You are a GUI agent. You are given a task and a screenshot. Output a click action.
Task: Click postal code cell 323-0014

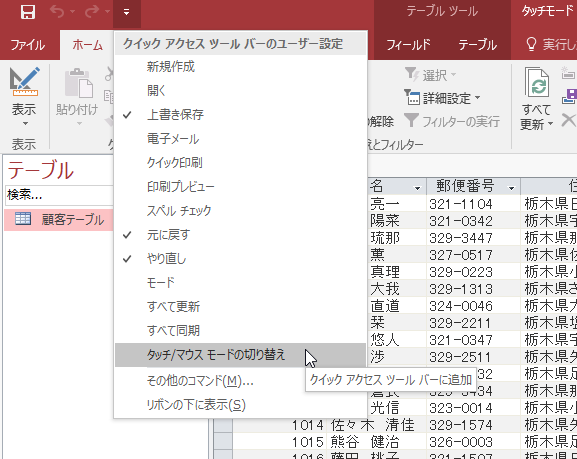(x=473, y=407)
